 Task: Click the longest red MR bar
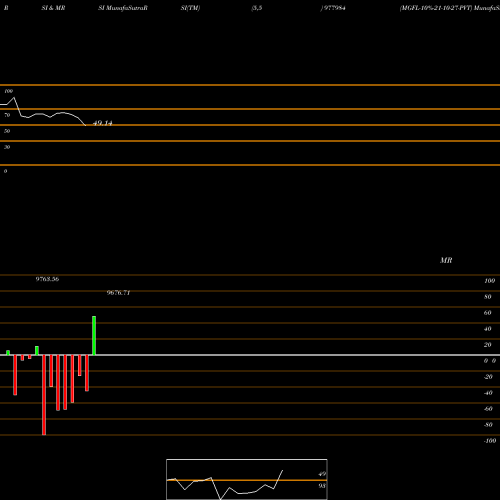click(x=44, y=395)
